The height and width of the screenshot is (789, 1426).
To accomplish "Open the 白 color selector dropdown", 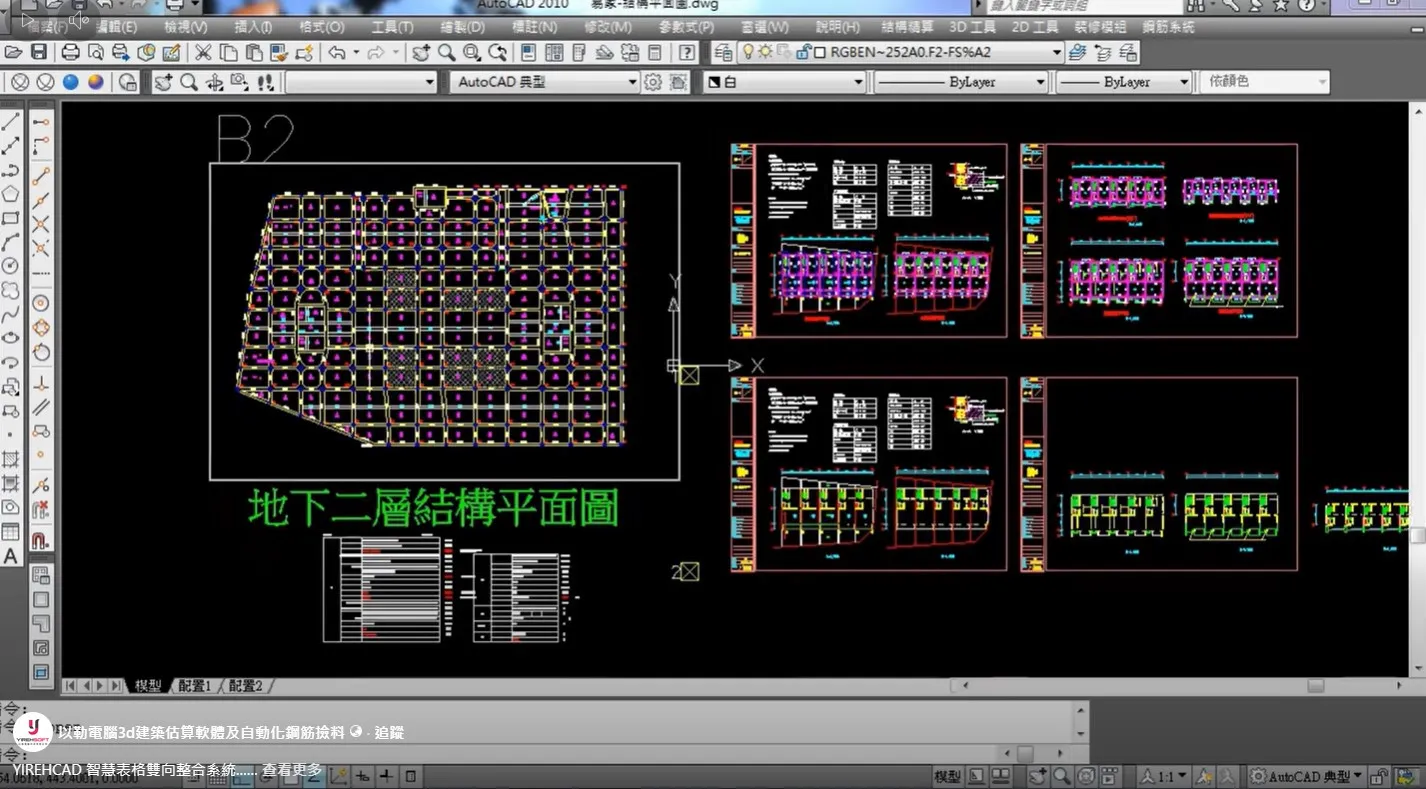I will click(x=858, y=82).
